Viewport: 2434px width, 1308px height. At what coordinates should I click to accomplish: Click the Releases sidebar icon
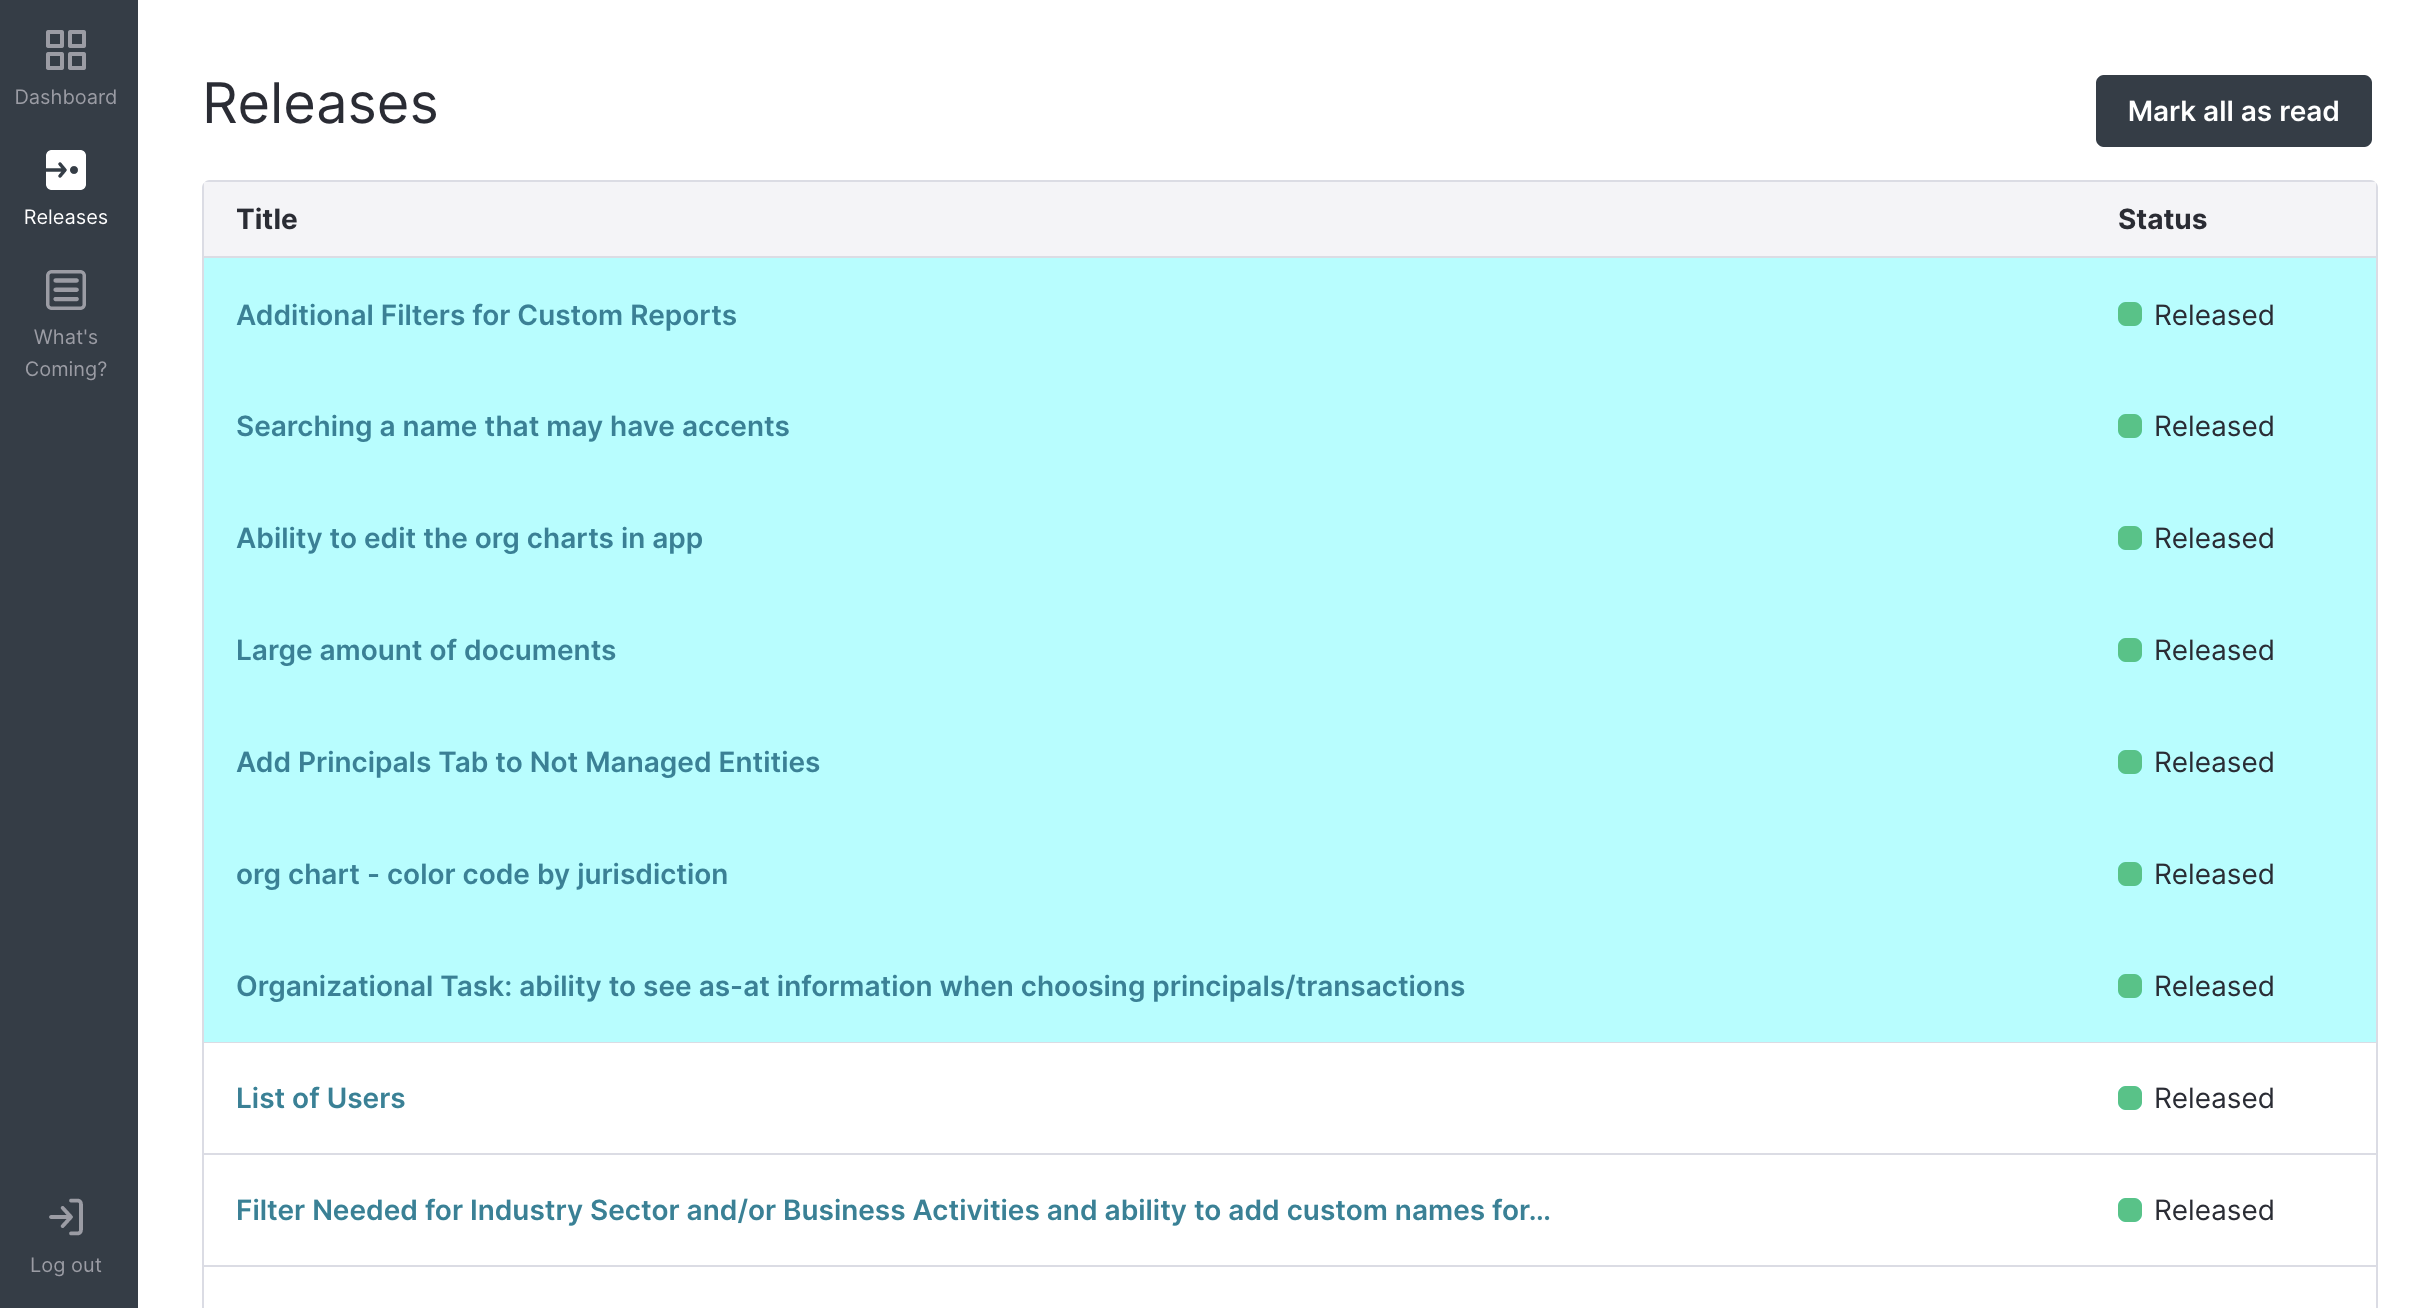click(66, 170)
